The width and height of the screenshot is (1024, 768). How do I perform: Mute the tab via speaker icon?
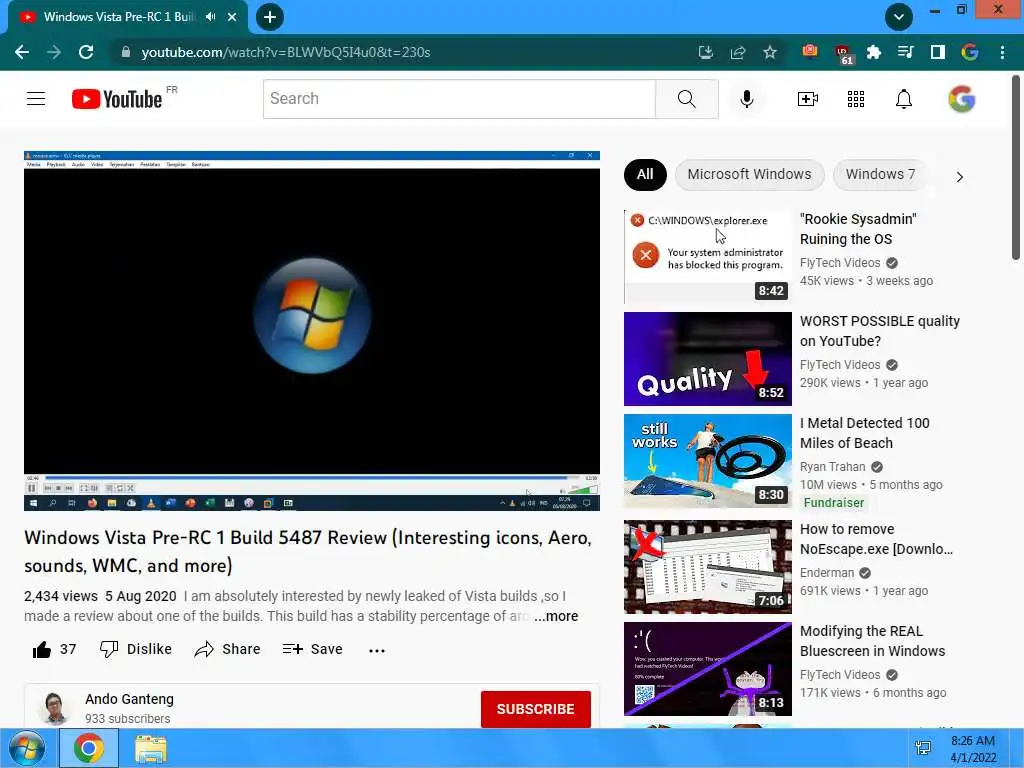pos(210,17)
